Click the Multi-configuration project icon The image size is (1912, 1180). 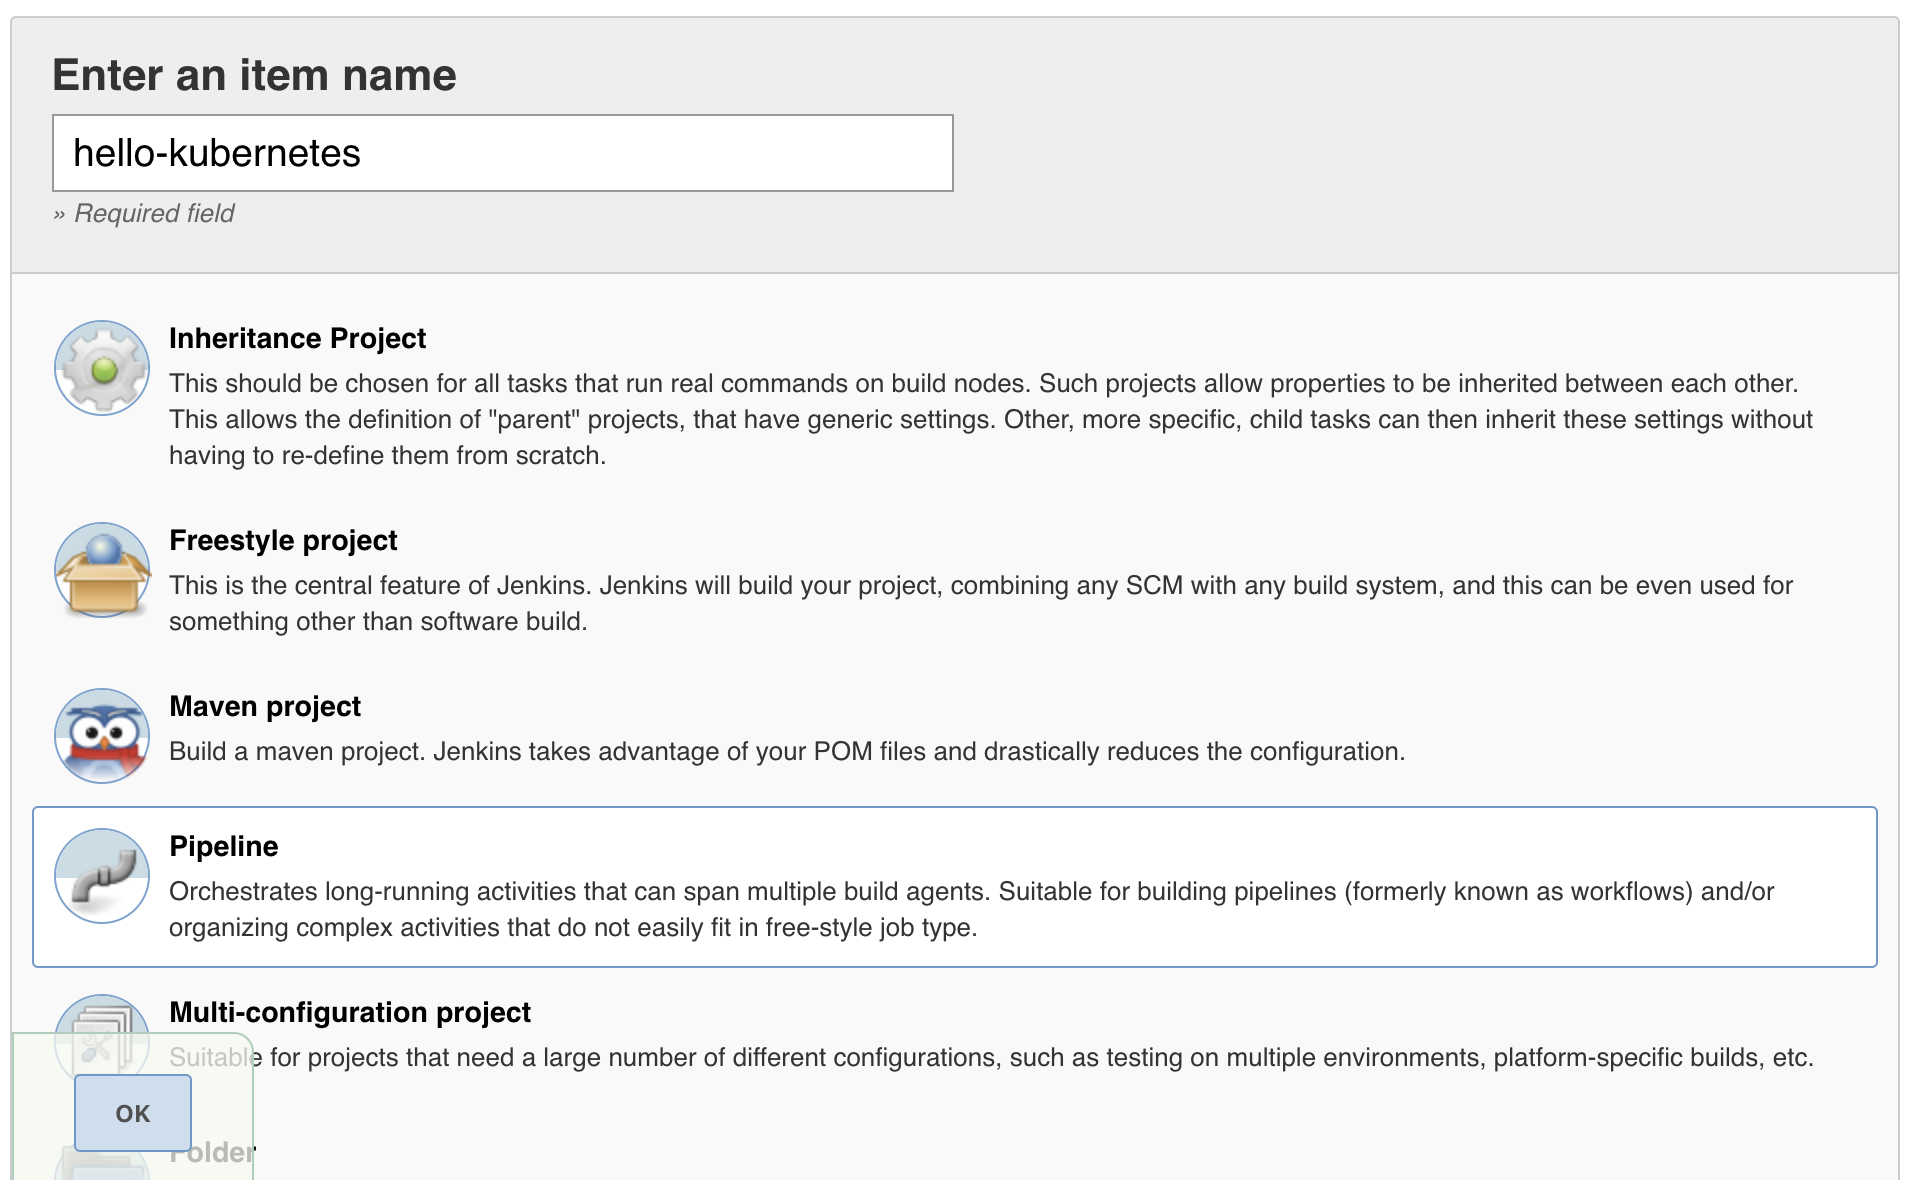click(x=102, y=1040)
